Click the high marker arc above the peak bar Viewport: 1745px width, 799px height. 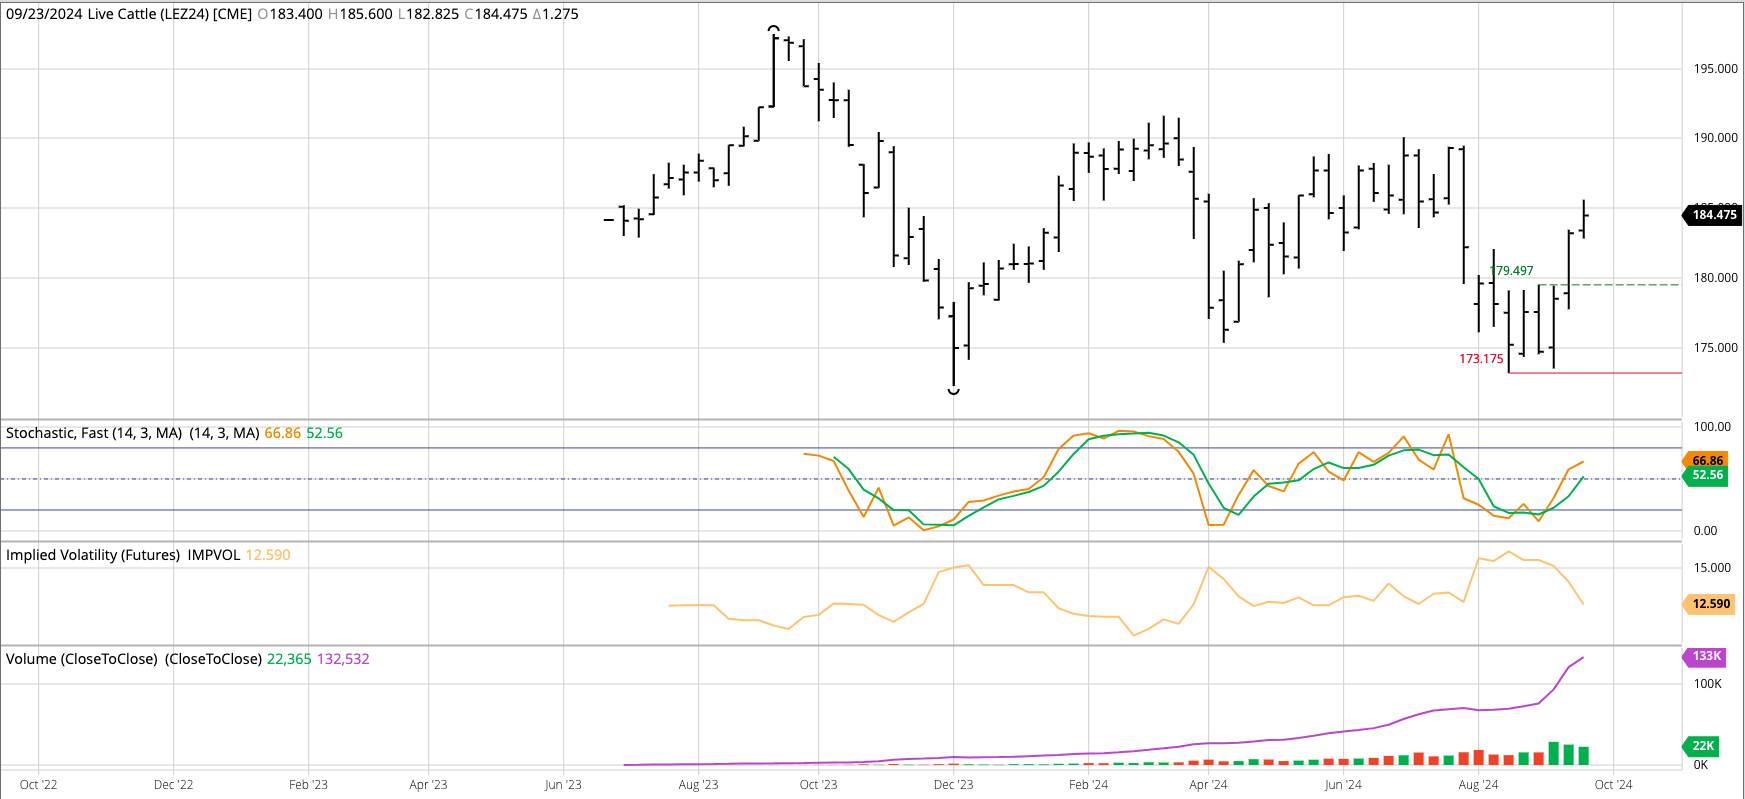pos(774,28)
